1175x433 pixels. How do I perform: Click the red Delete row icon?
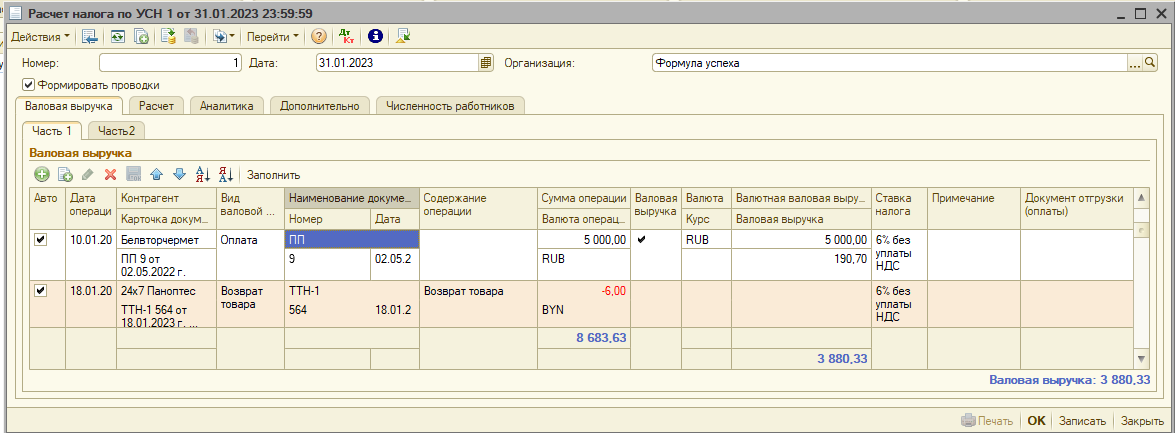111,174
